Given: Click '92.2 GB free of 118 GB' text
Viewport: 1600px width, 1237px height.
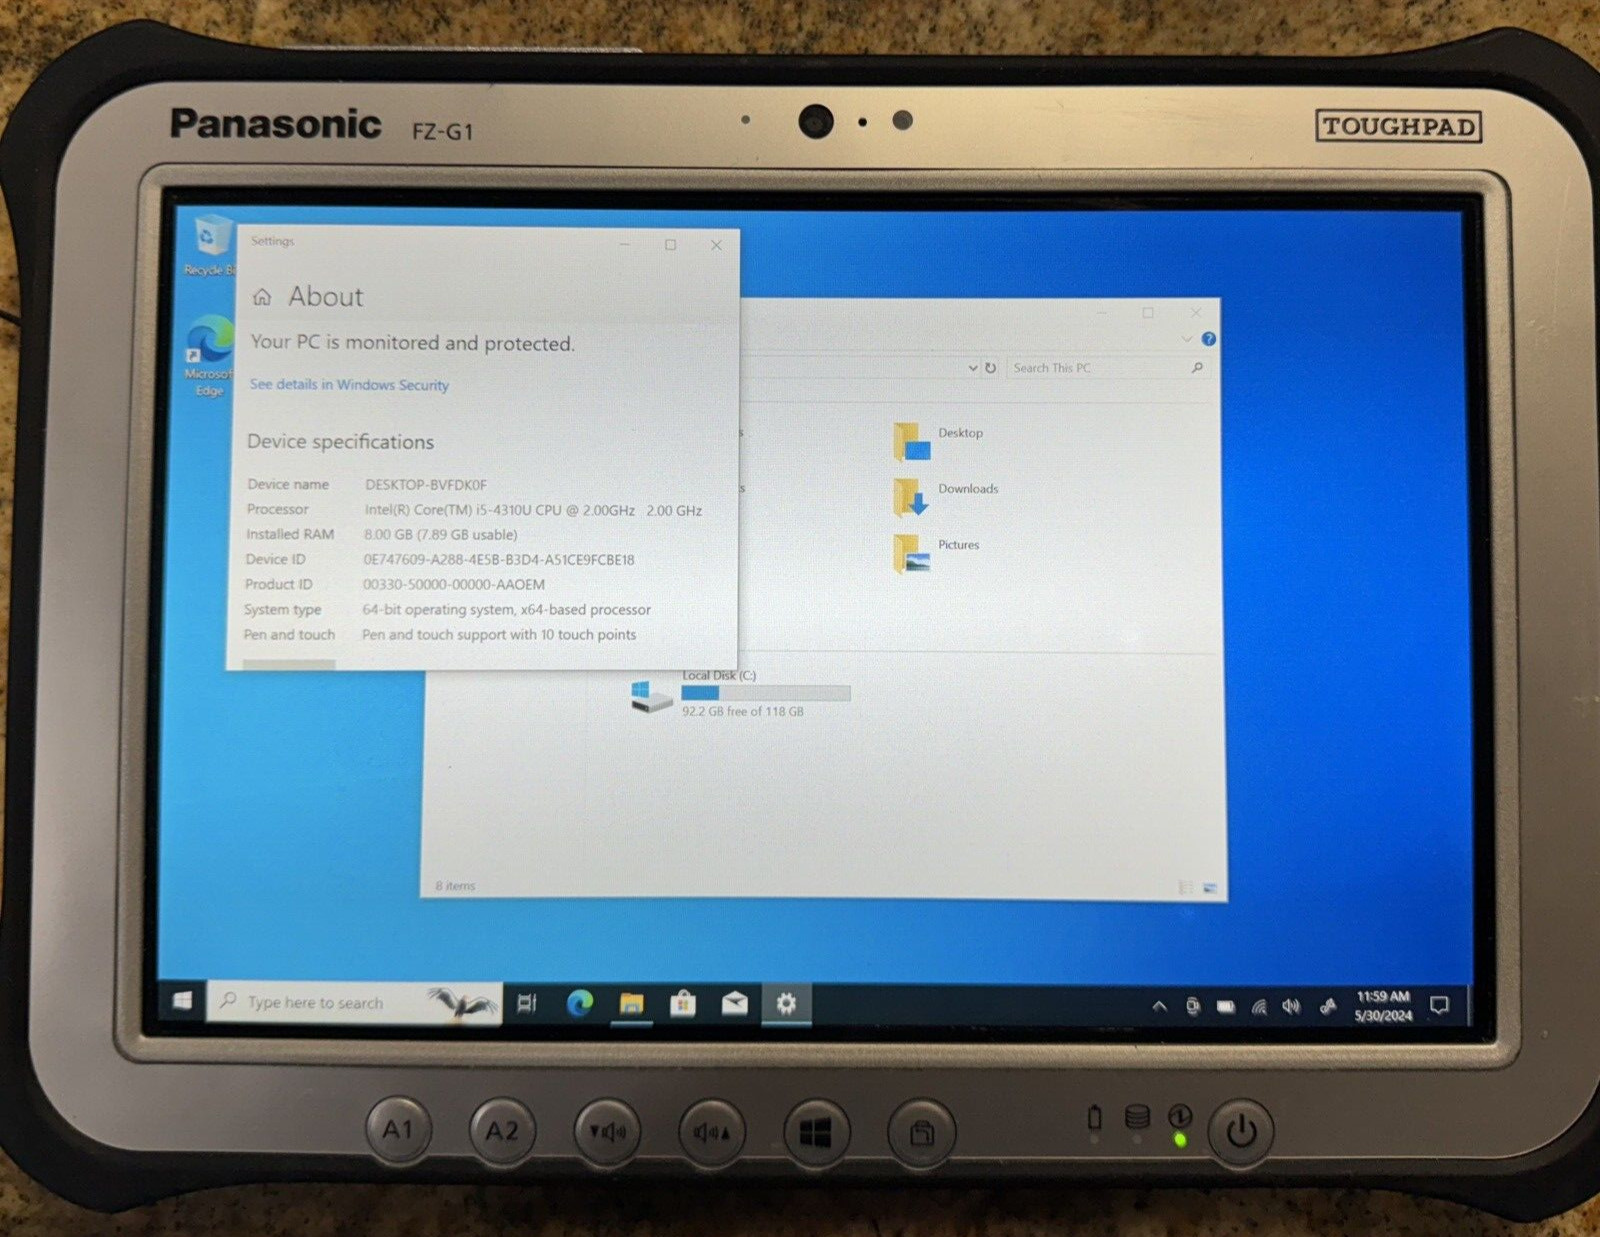Looking at the screenshot, I should 743,712.
